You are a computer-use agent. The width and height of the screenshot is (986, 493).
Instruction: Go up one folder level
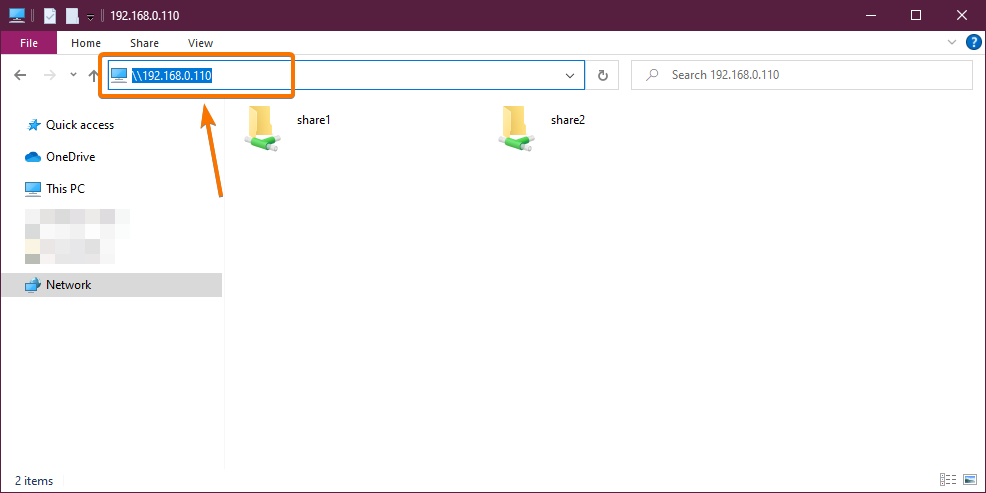point(93,75)
